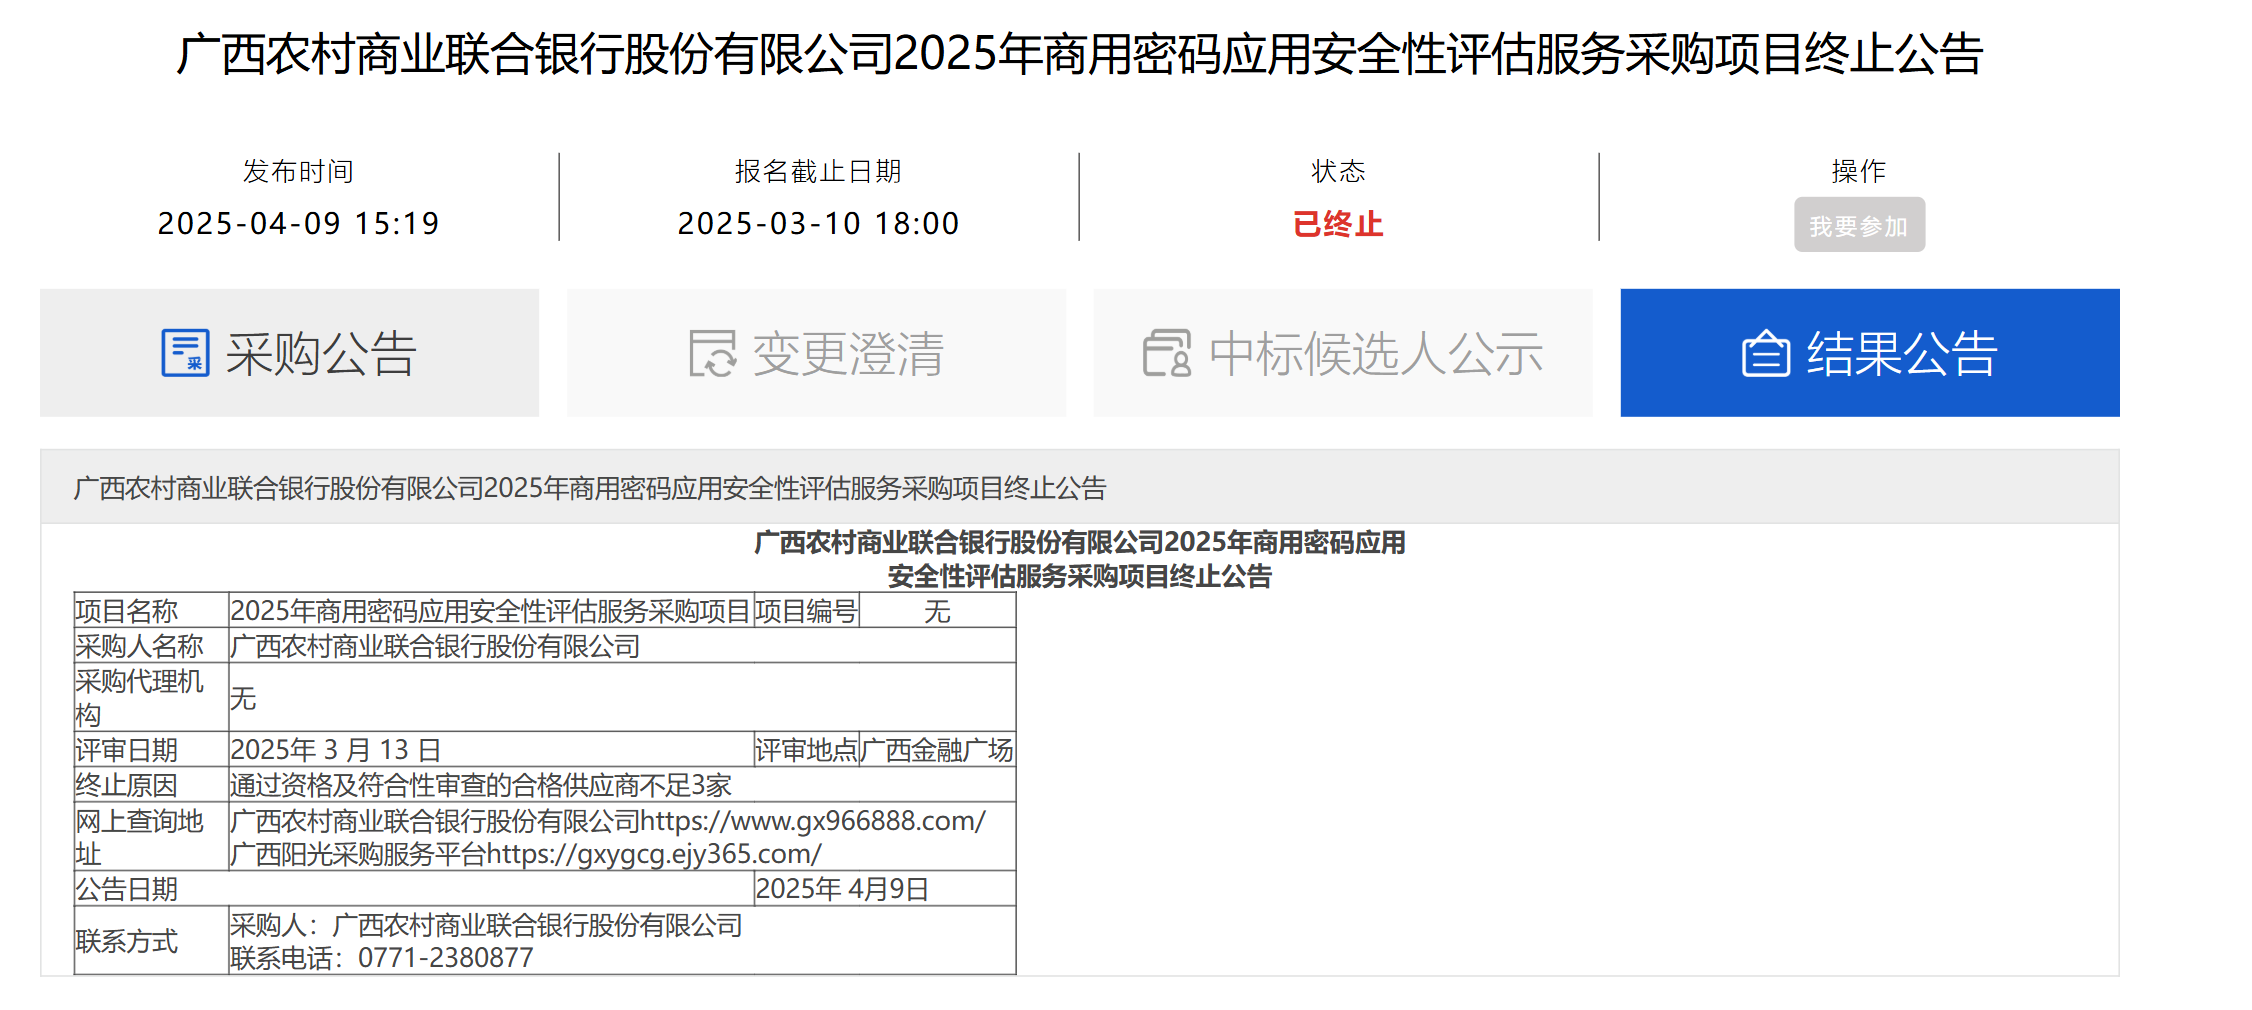Switch to the 变更澄清 tab

click(x=816, y=353)
